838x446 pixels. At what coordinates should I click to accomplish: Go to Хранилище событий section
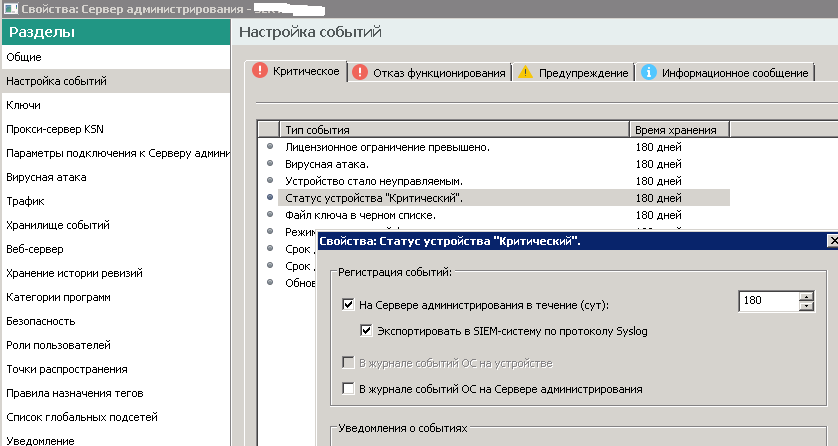click(58, 225)
